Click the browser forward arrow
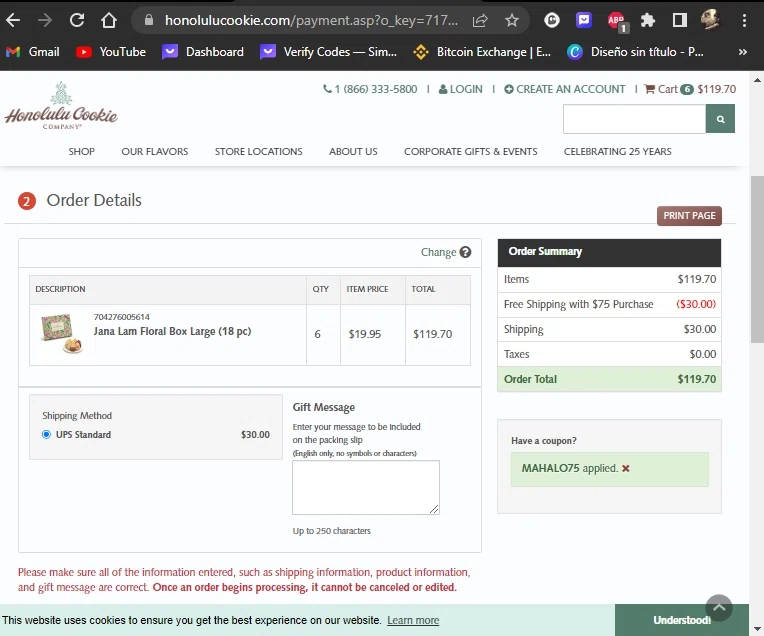The width and height of the screenshot is (764, 636). [45, 20]
